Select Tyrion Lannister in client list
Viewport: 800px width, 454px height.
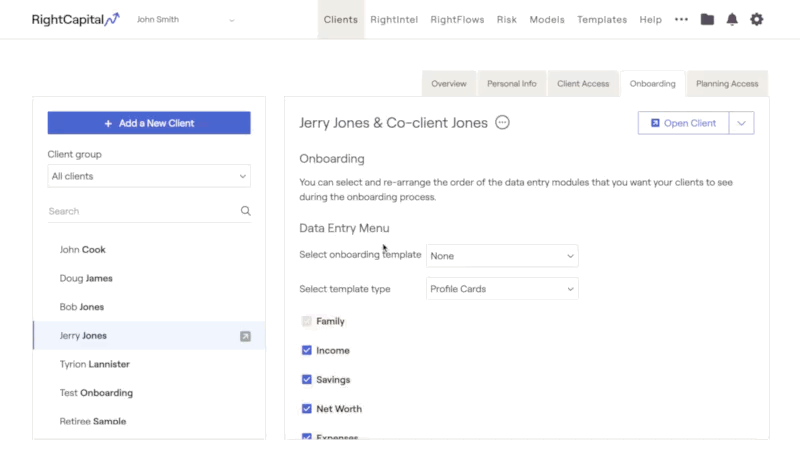coord(95,364)
